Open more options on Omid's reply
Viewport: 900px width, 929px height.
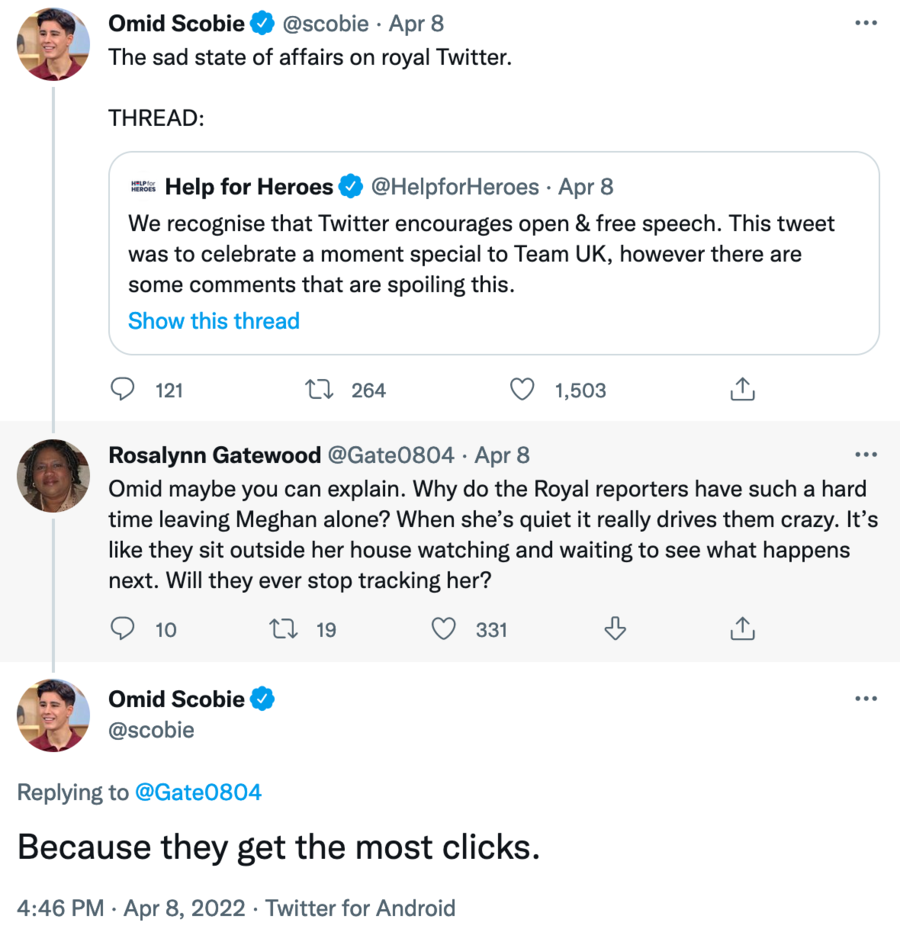(x=866, y=698)
